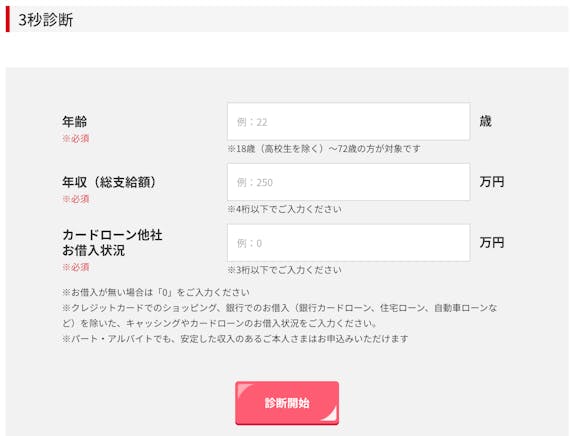Click the ※必須 mark under 年収
This screenshot has height=436, width=570.
[76, 199]
